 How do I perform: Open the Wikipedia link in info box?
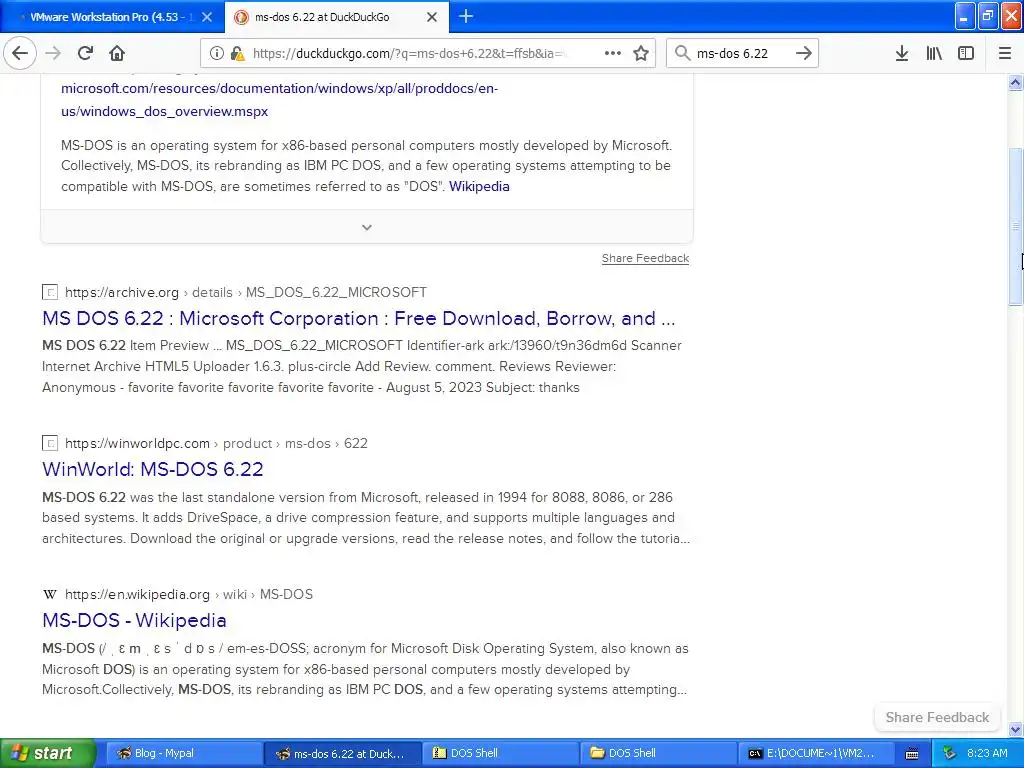click(479, 186)
